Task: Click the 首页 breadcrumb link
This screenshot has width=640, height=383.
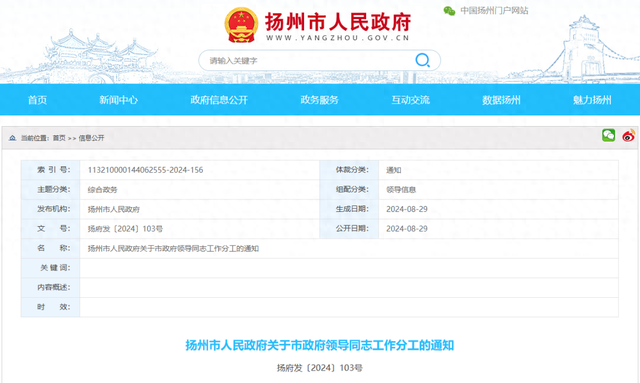Action: pyautogui.click(x=59, y=138)
